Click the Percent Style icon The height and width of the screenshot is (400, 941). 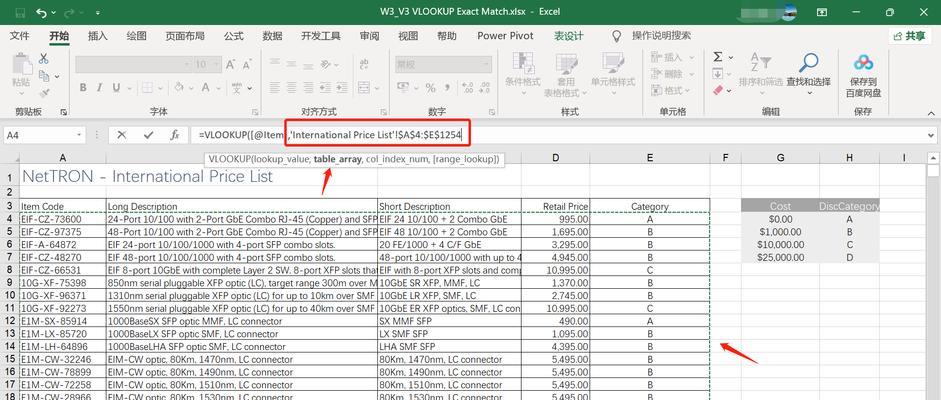[x=430, y=88]
